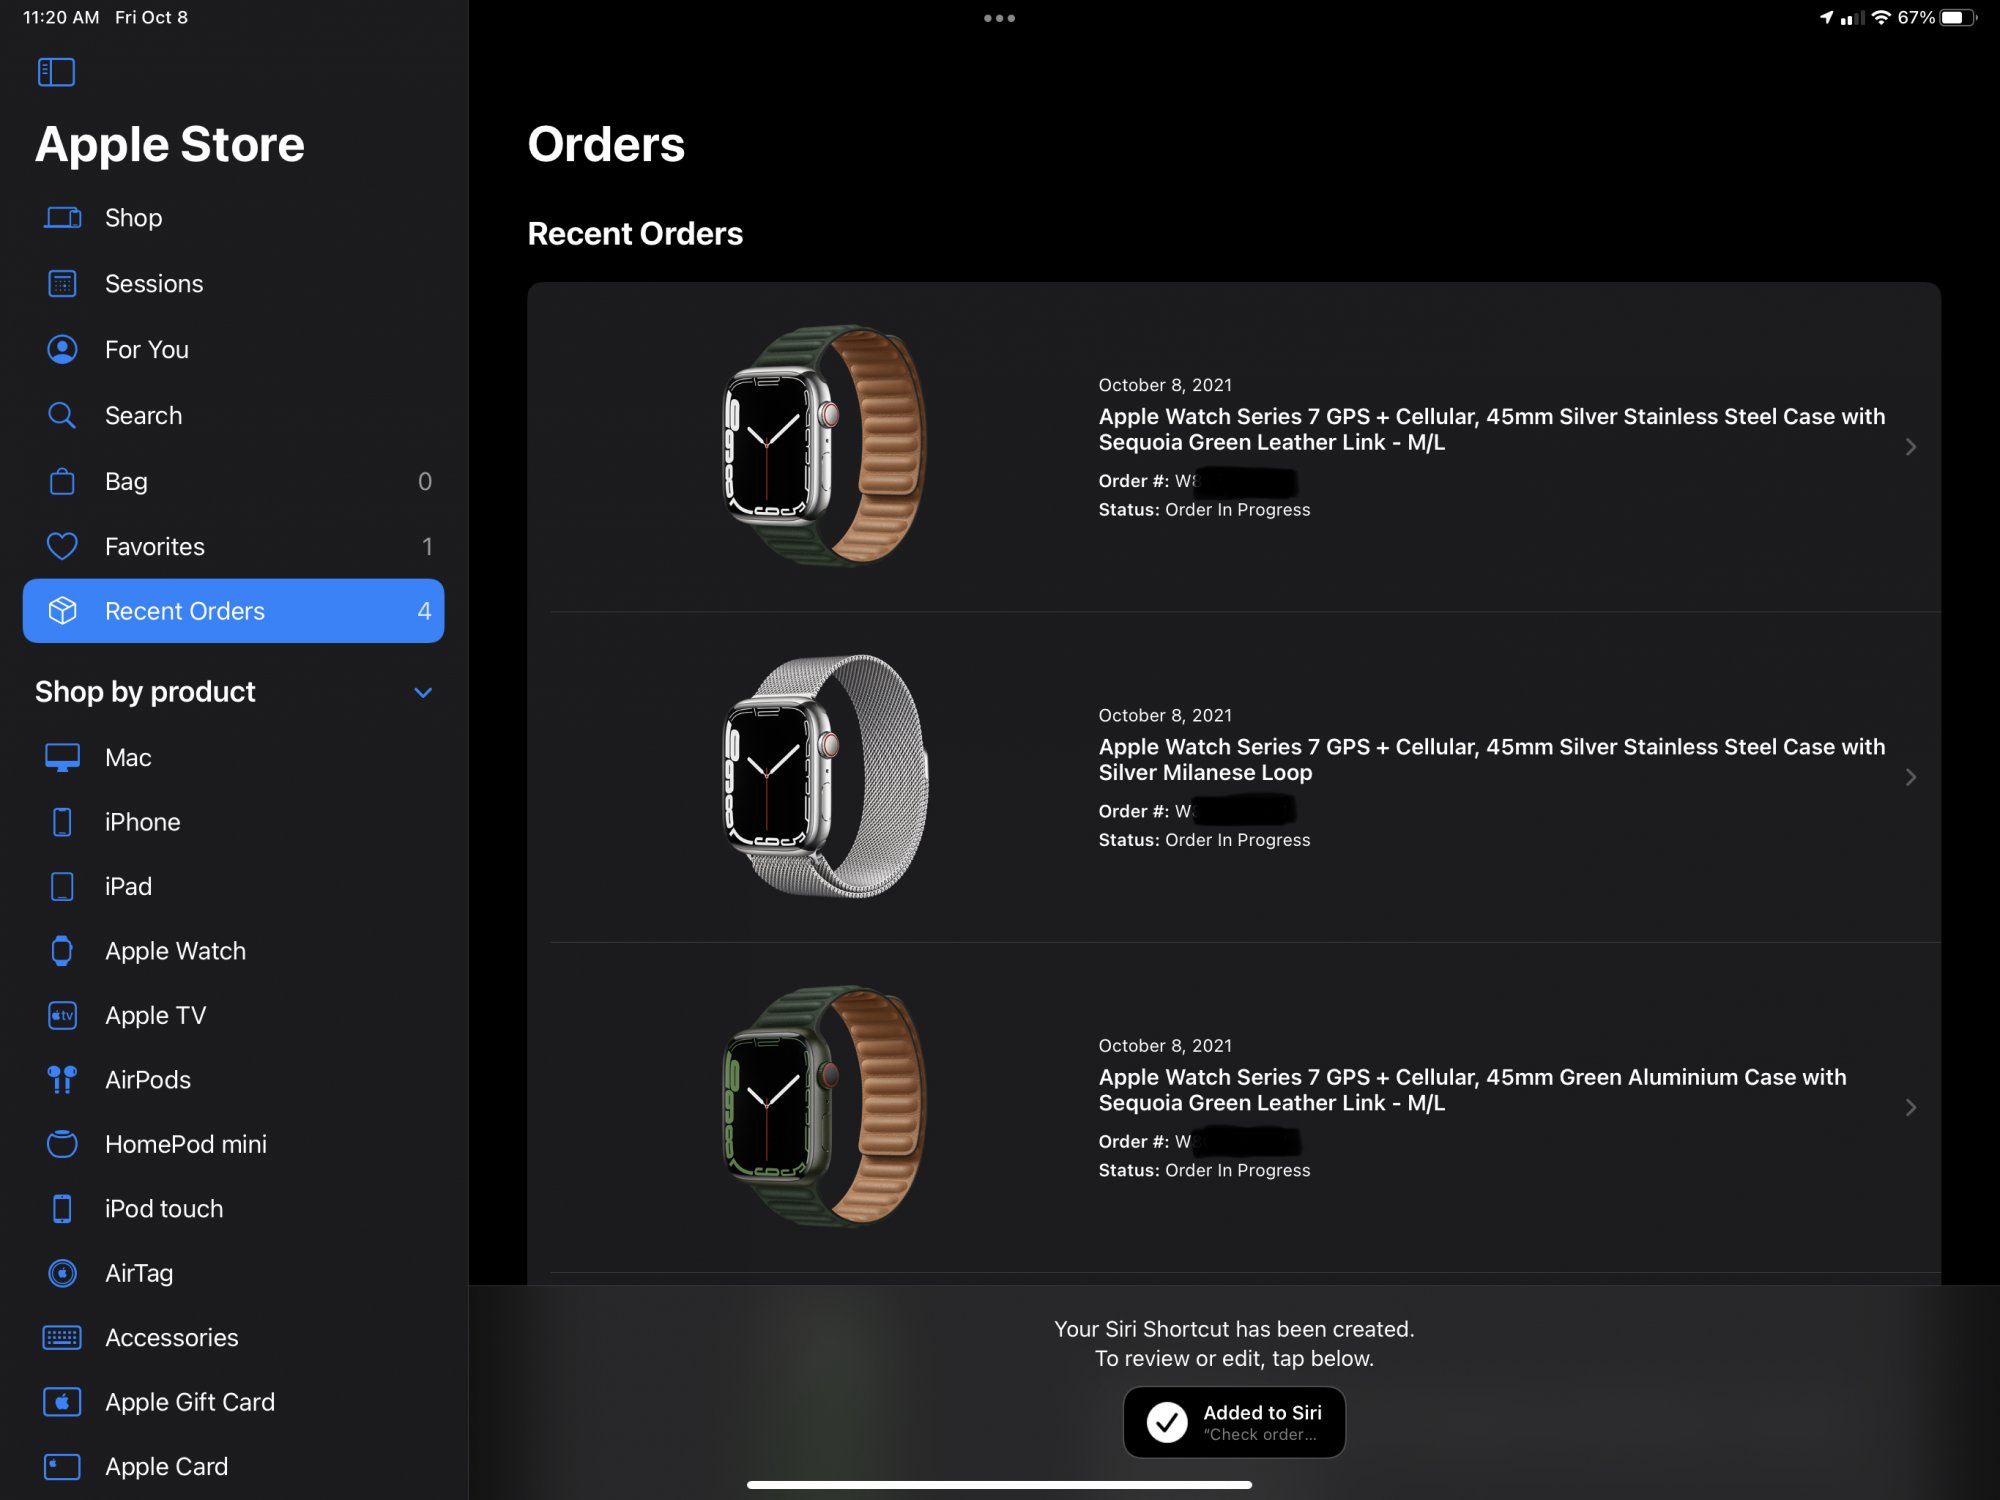Image resolution: width=2000 pixels, height=1500 pixels.
Task: Tap the three-dot multitasking indicator
Action: [x=999, y=18]
